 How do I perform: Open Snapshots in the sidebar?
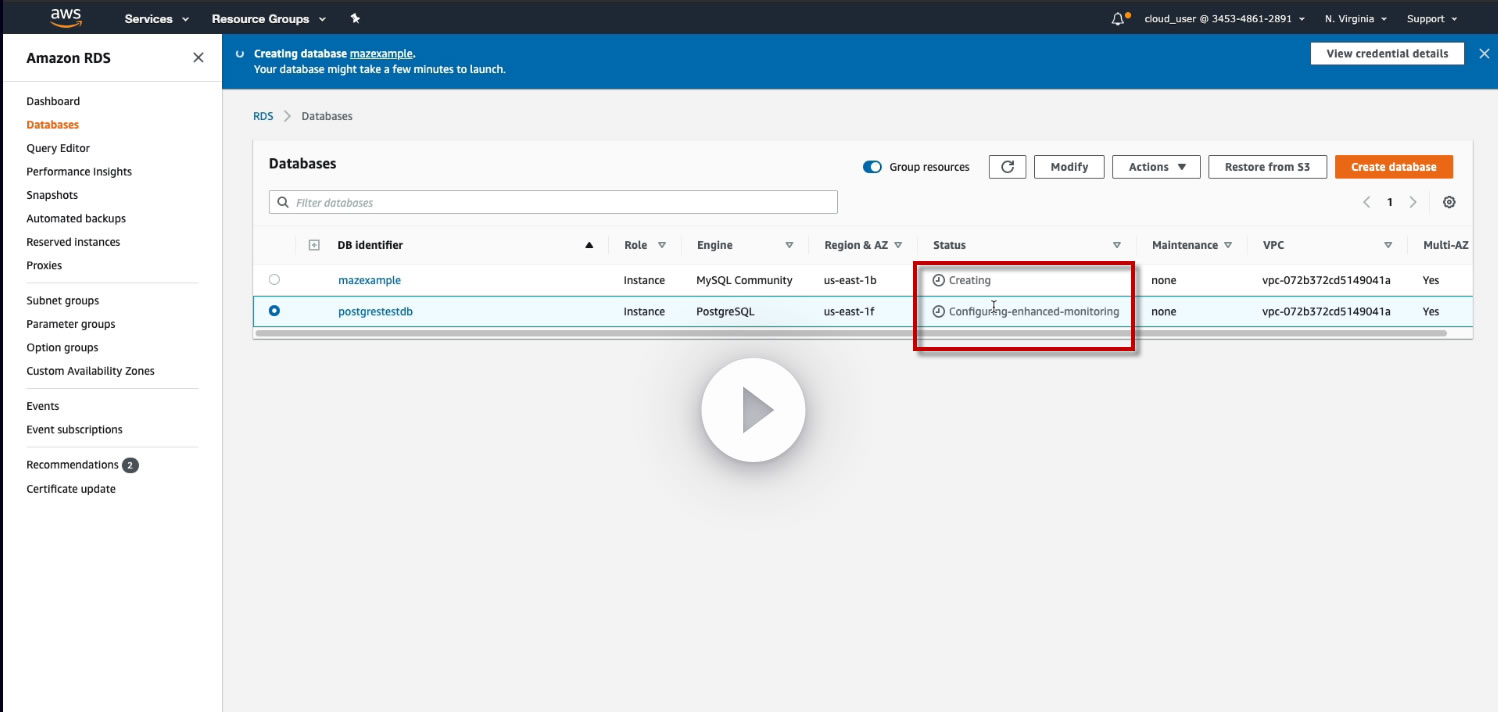tap(52, 195)
